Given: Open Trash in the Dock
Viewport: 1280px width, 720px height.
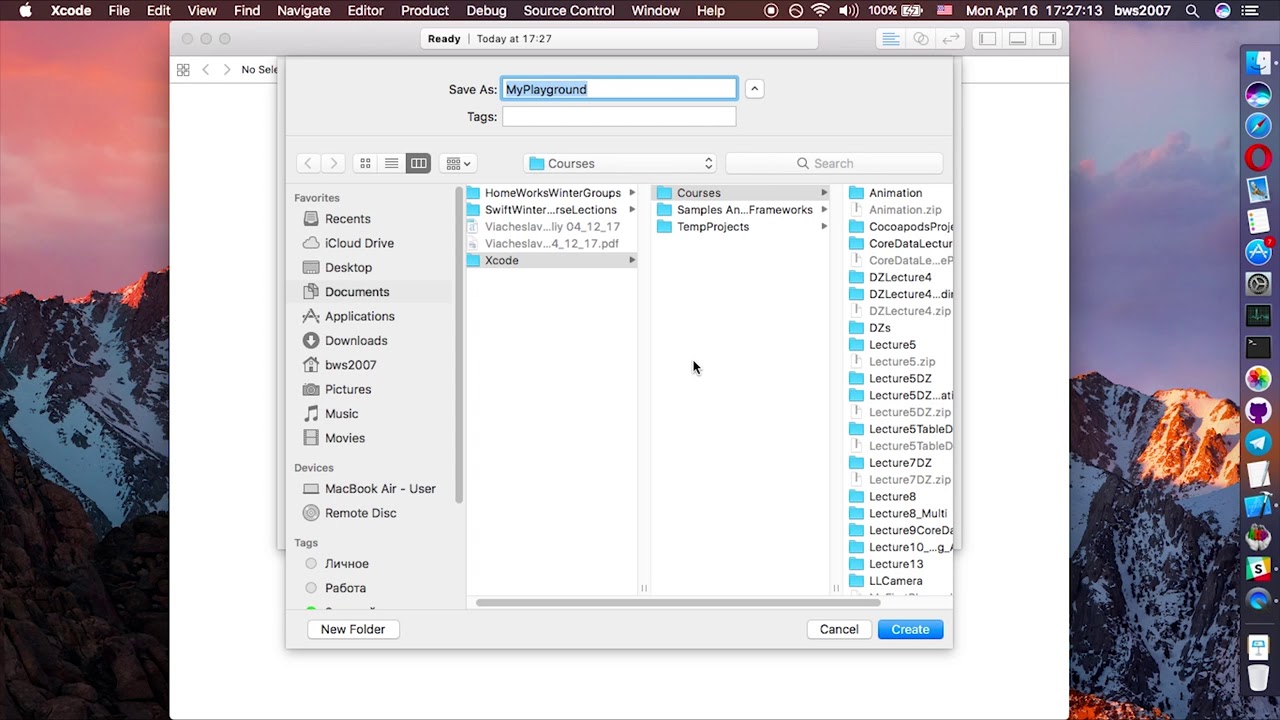Looking at the screenshot, I should click(1258, 680).
